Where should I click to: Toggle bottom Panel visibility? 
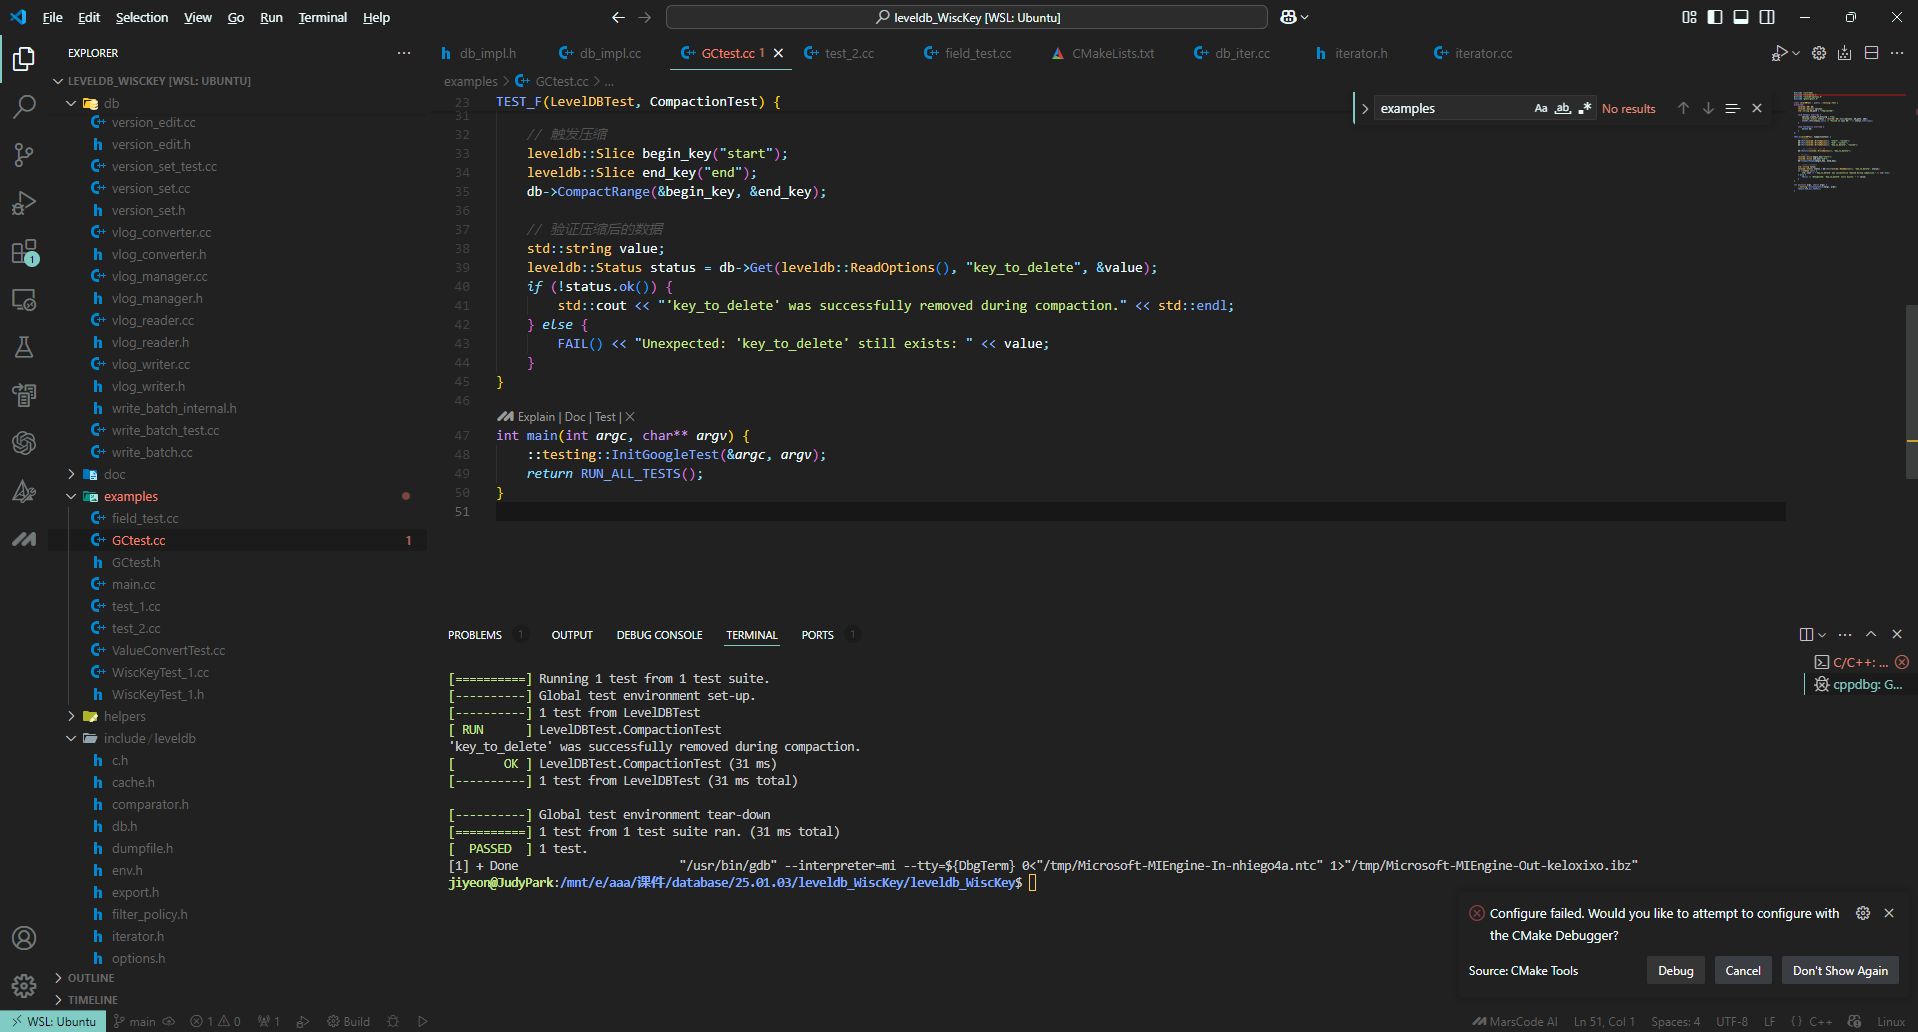tap(1741, 17)
